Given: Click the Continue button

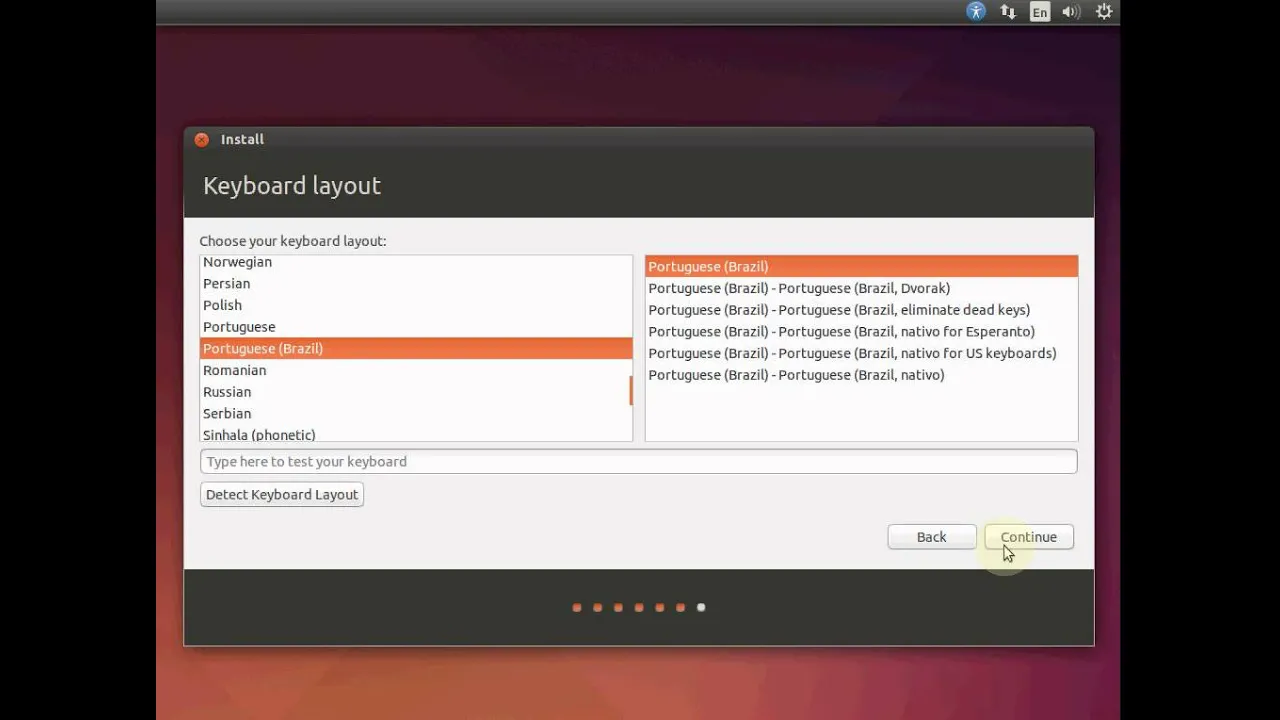Looking at the screenshot, I should click(1028, 537).
